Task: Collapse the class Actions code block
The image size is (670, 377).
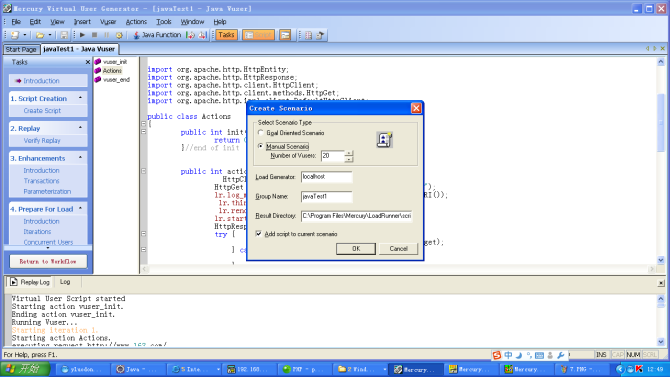Action: (144, 124)
